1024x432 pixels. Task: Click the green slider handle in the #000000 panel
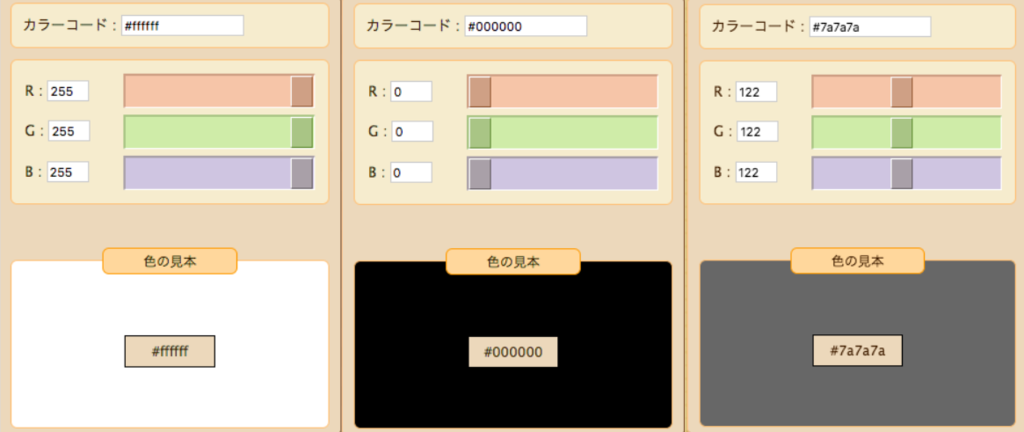pyautogui.click(x=480, y=133)
